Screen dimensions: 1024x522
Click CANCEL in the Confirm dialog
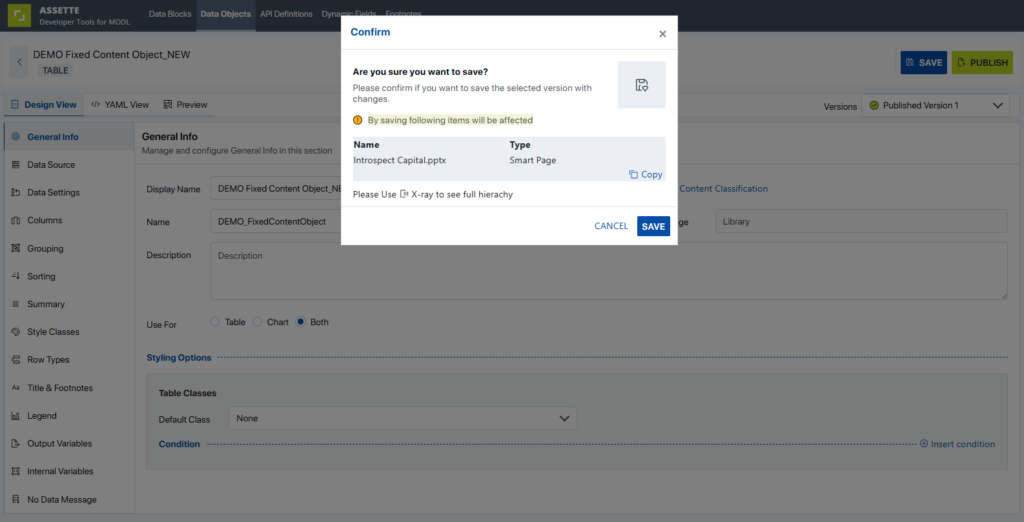611,226
